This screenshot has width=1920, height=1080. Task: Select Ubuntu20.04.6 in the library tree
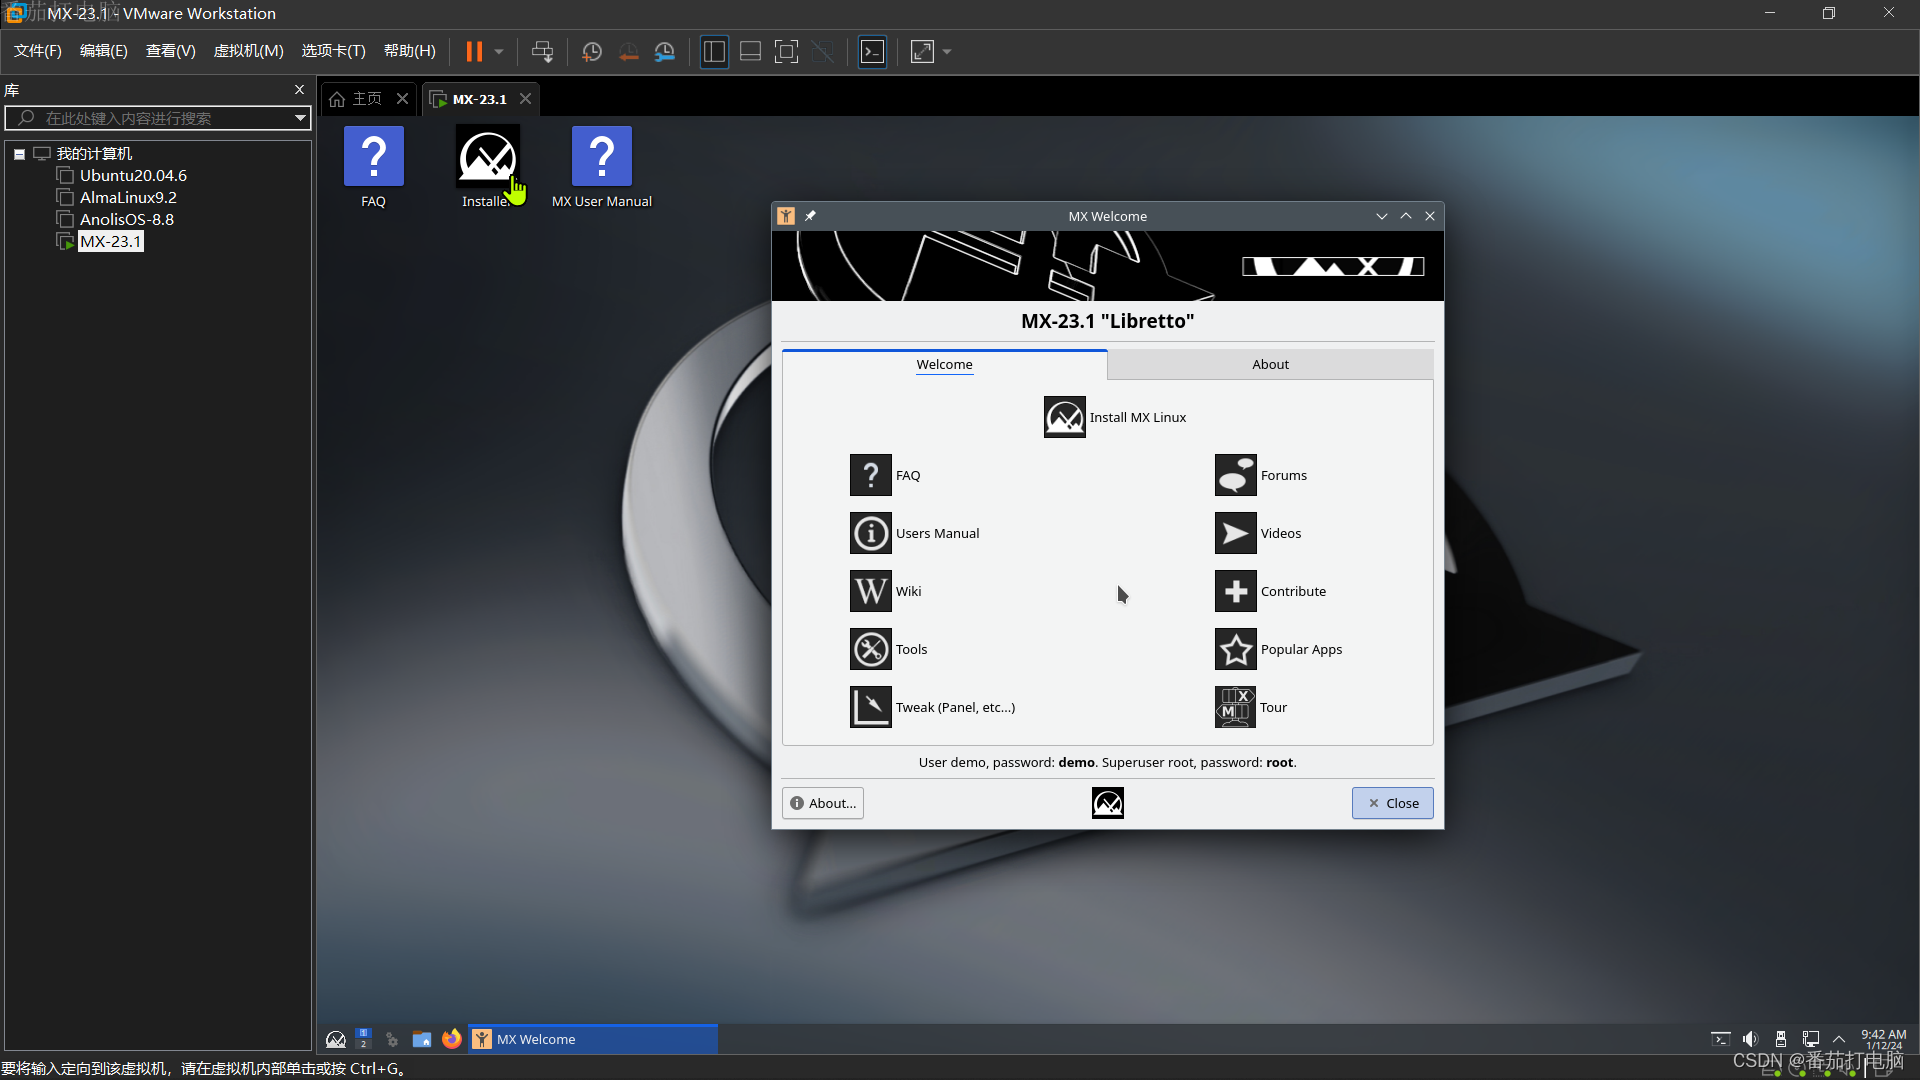133,176
